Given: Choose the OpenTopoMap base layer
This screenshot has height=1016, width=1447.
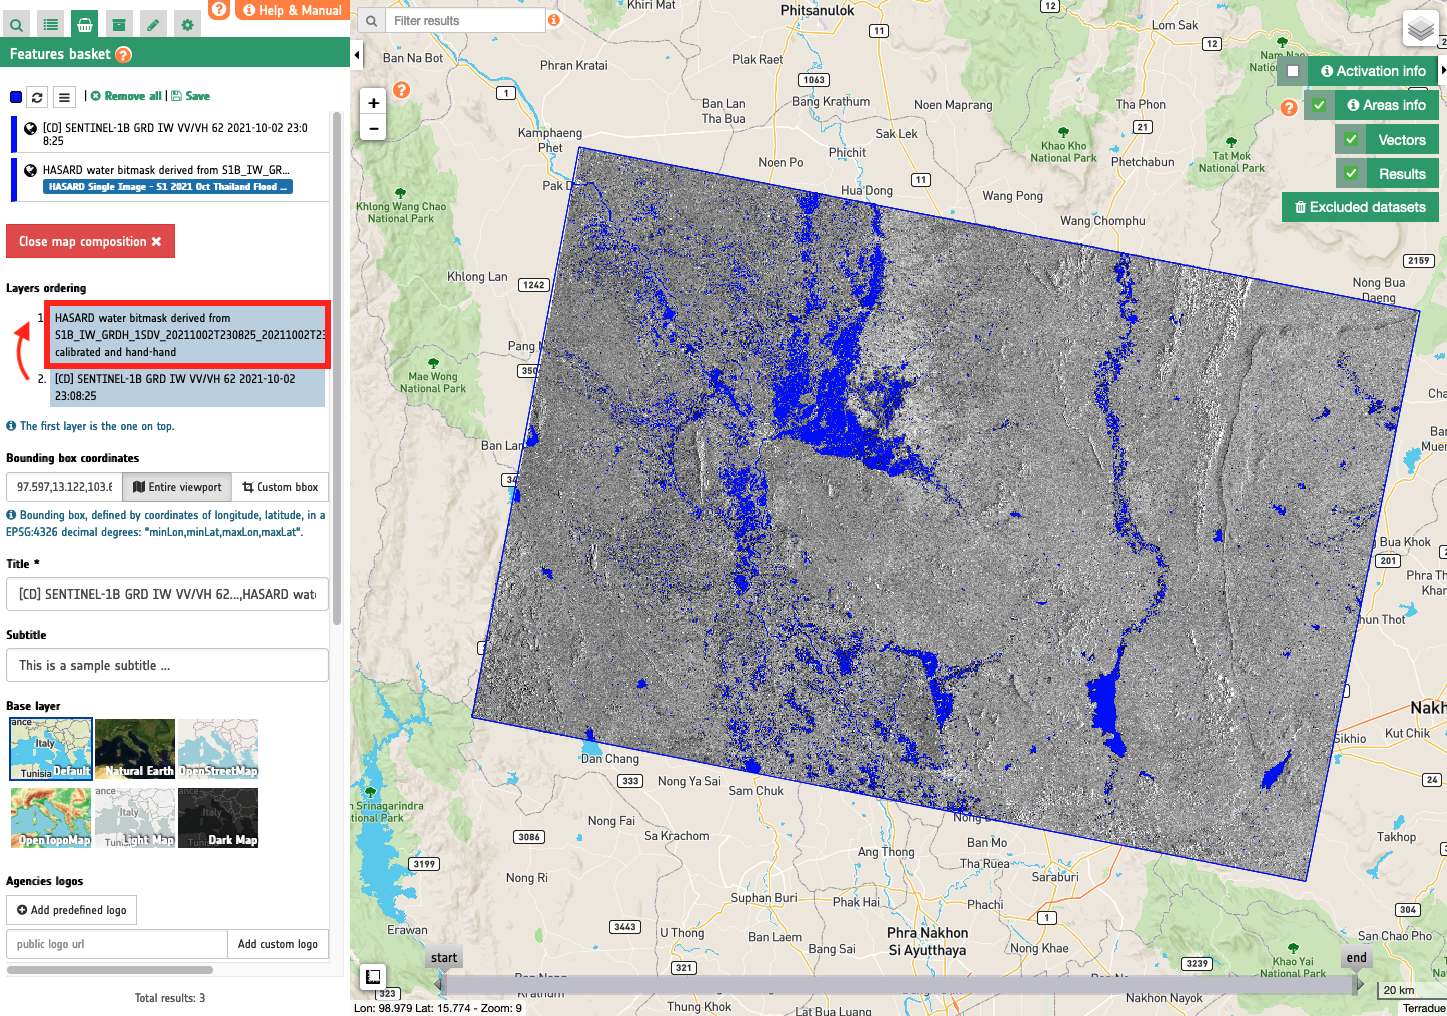Looking at the screenshot, I should point(51,818).
